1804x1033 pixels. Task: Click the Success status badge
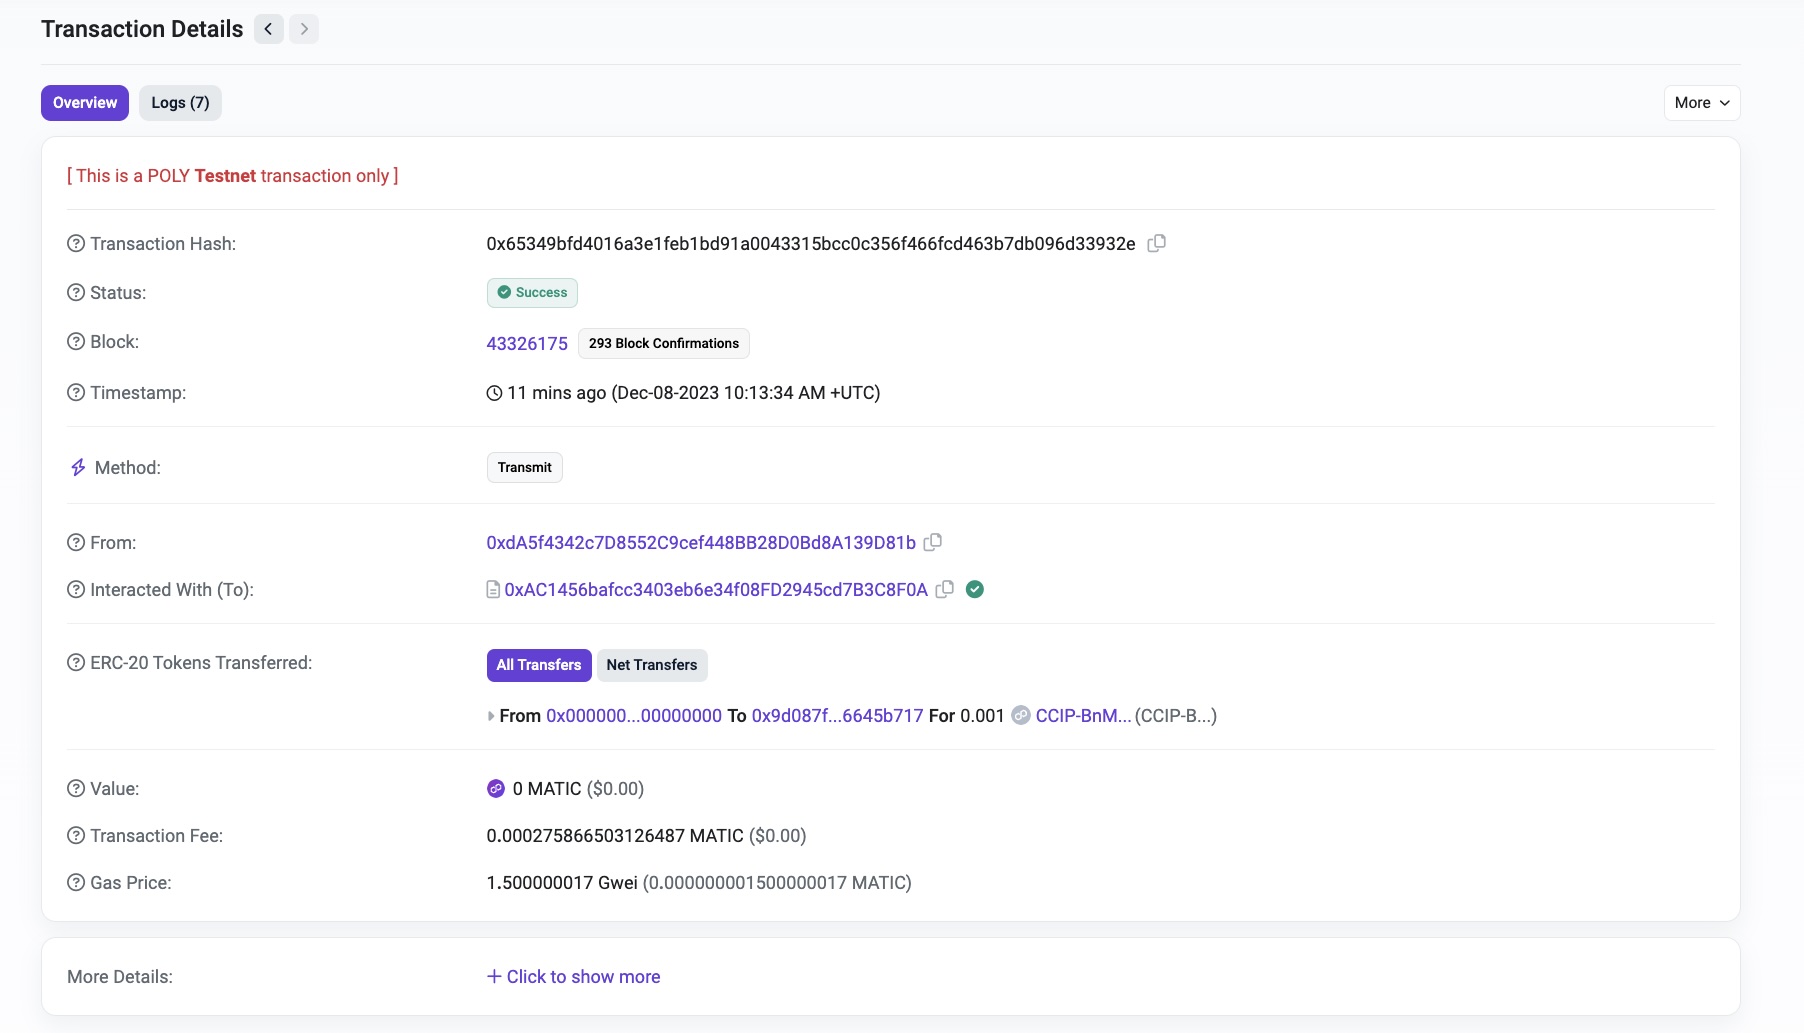pos(532,292)
